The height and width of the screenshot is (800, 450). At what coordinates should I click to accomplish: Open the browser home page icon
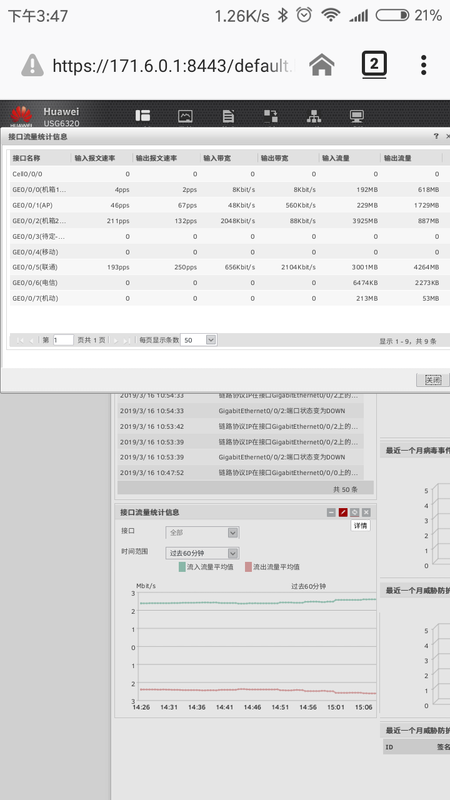click(x=322, y=65)
